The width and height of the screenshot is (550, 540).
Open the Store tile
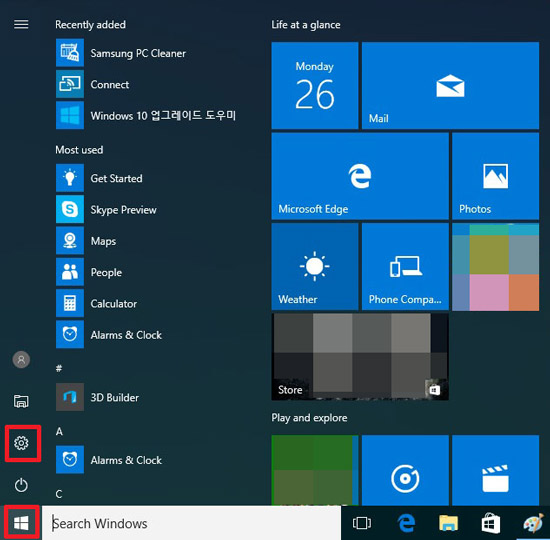tap(360, 357)
